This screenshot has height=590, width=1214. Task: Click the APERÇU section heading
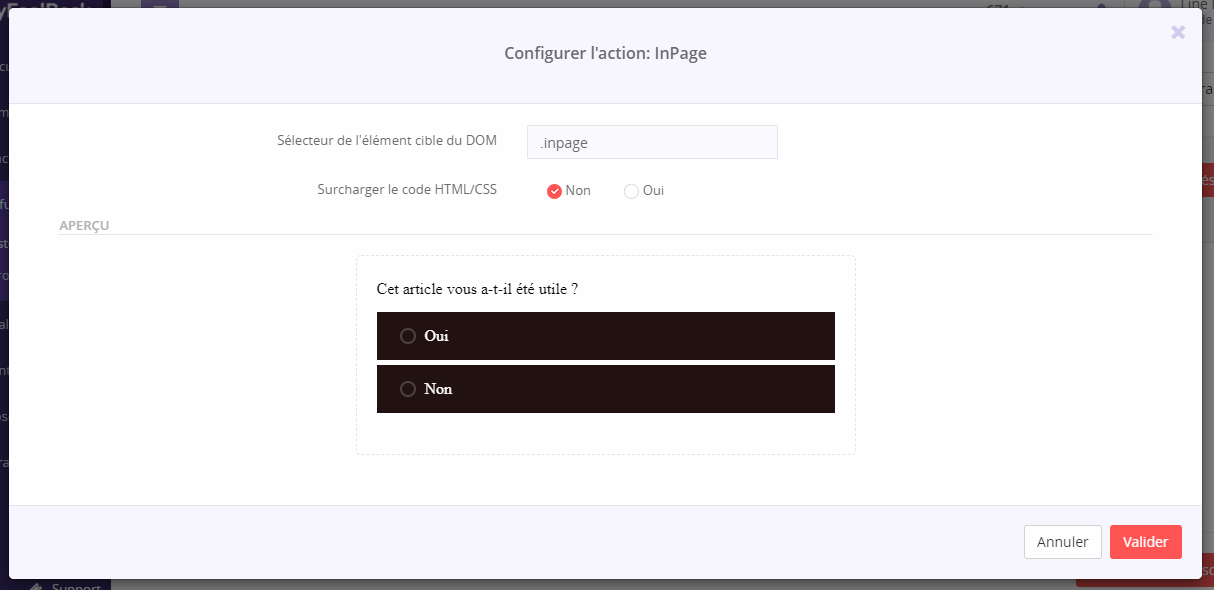[x=84, y=225]
